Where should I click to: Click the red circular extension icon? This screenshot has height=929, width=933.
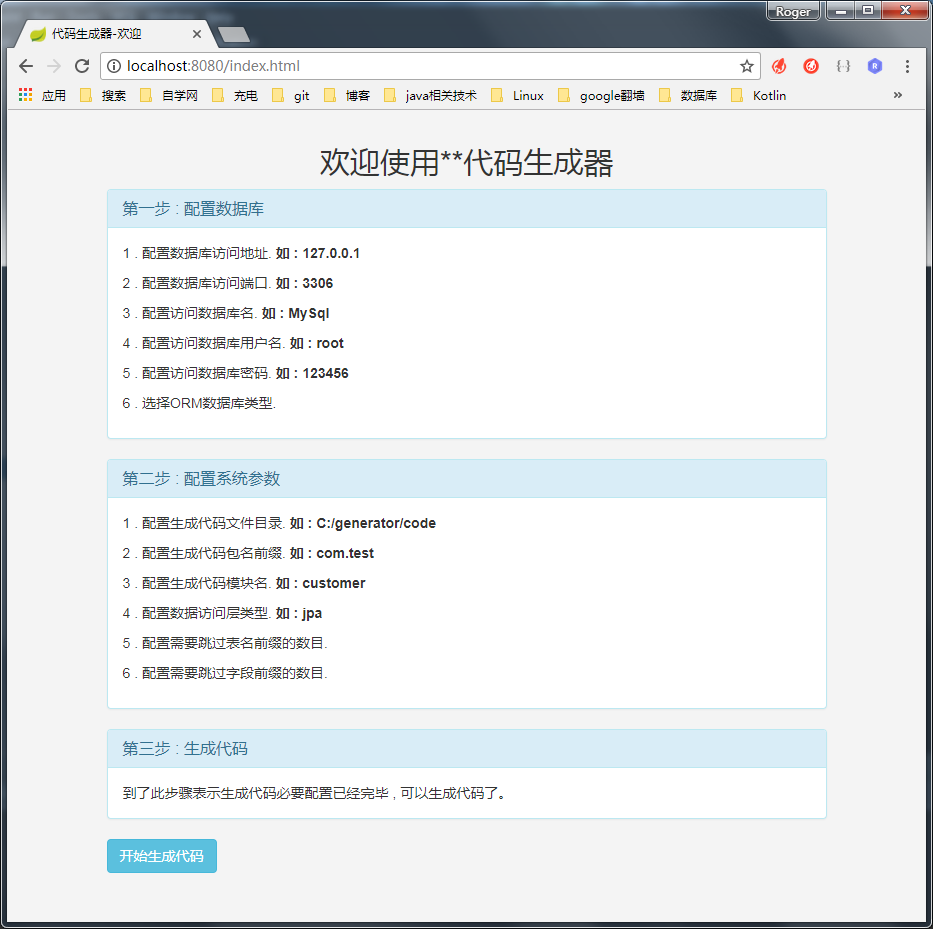pos(811,66)
